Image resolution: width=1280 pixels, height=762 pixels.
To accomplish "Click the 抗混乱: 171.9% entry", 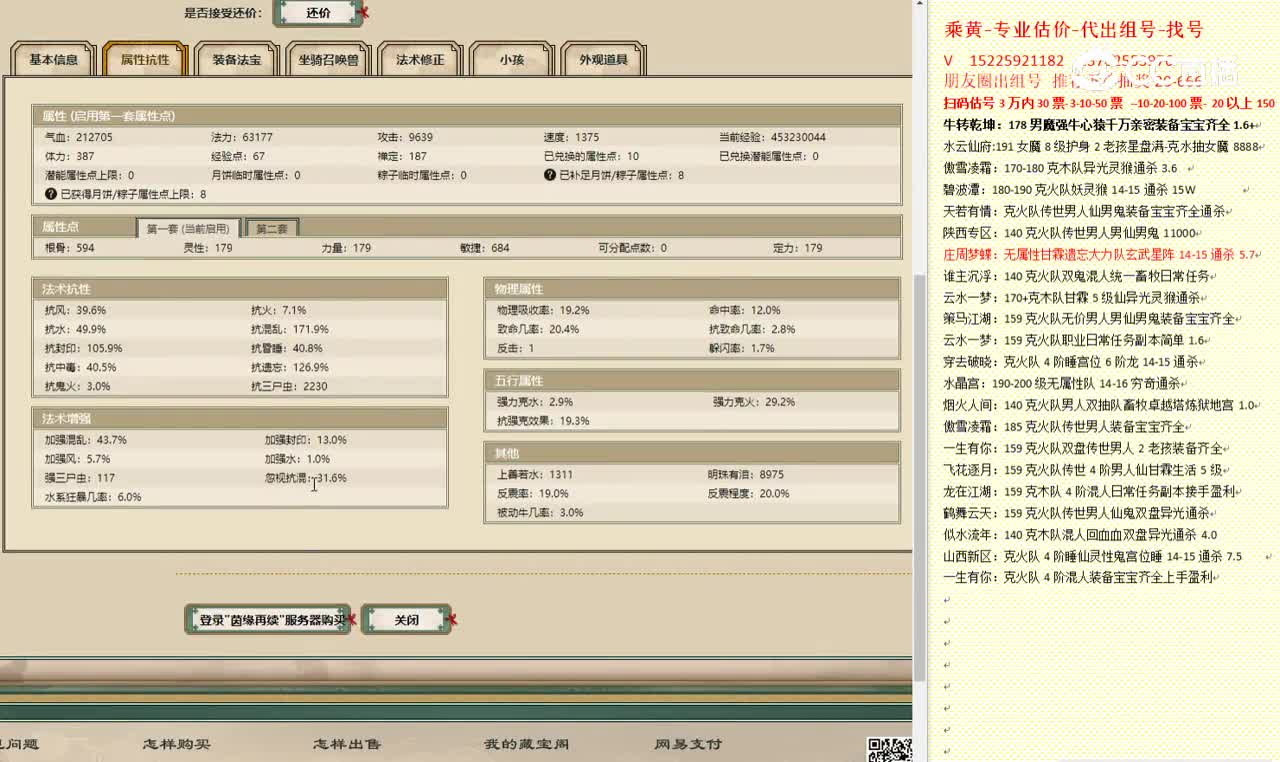I will click(x=289, y=329).
